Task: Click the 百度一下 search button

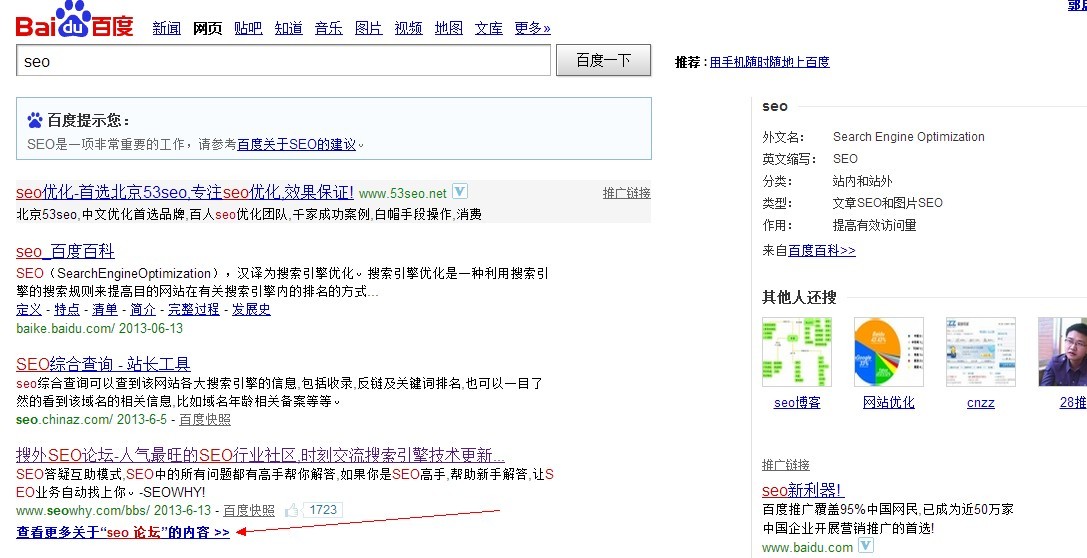Action: point(603,60)
